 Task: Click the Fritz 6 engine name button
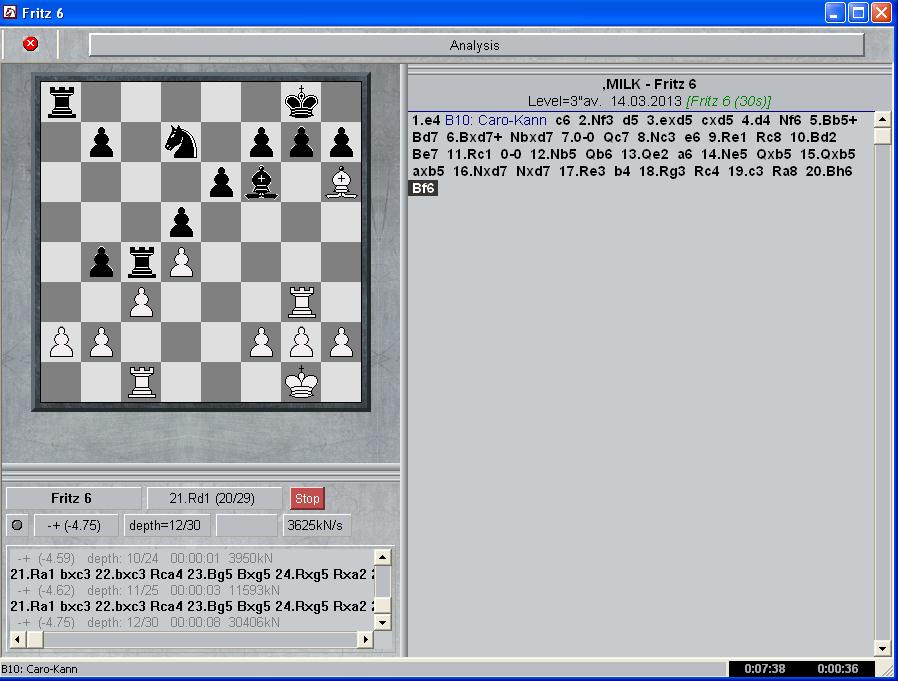tap(73, 498)
